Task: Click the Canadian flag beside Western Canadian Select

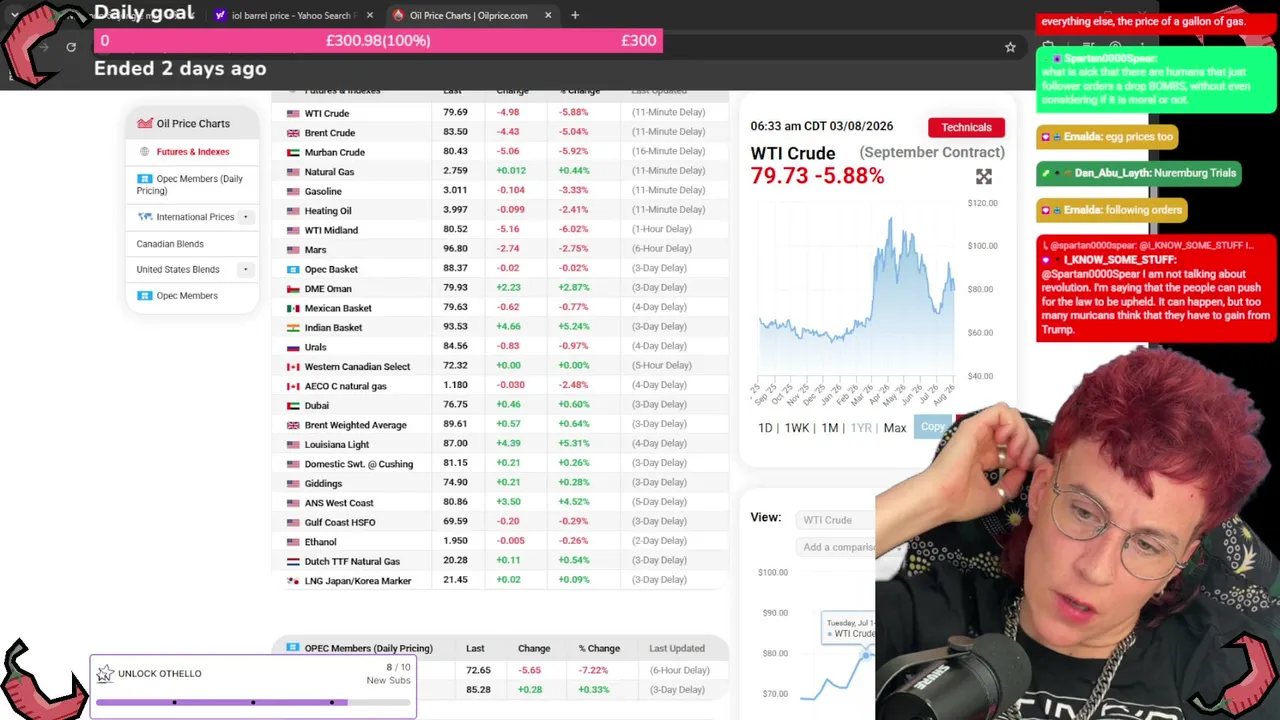Action: click(x=293, y=367)
